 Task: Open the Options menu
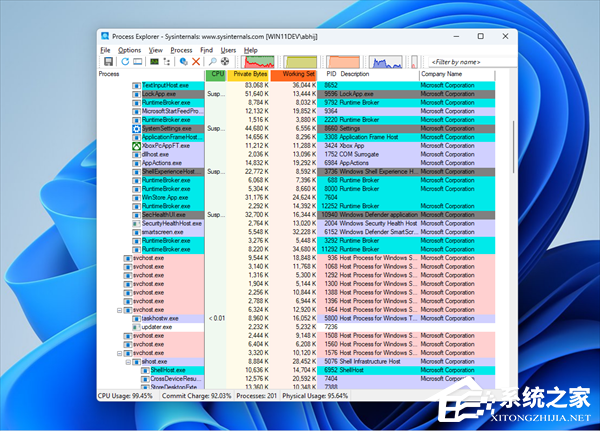pyautogui.click(x=129, y=50)
